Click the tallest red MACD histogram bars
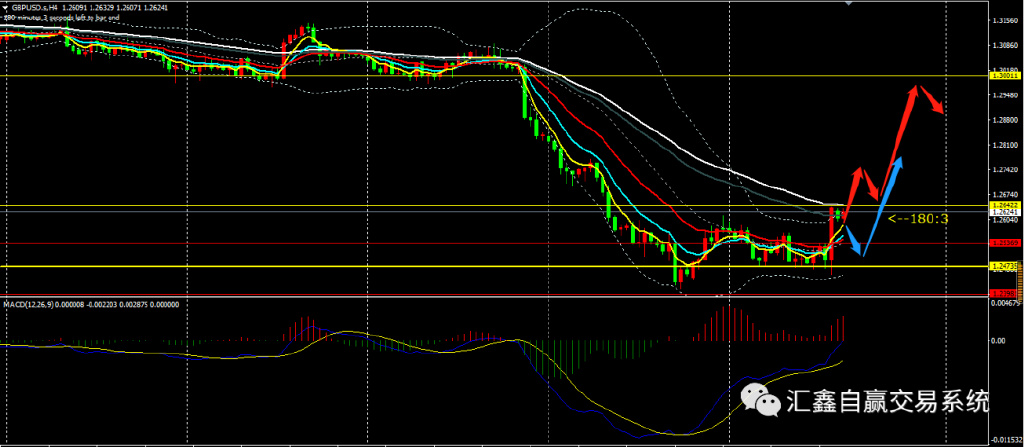Viewport: 1024px width, 447px height. point(727,324)
